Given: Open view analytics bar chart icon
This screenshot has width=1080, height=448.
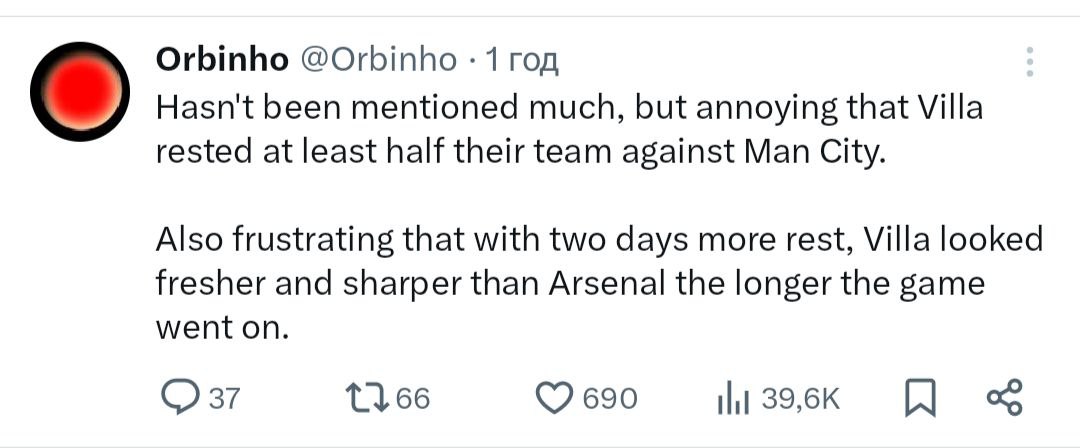Looking at the screenshot, I should 731,399.
